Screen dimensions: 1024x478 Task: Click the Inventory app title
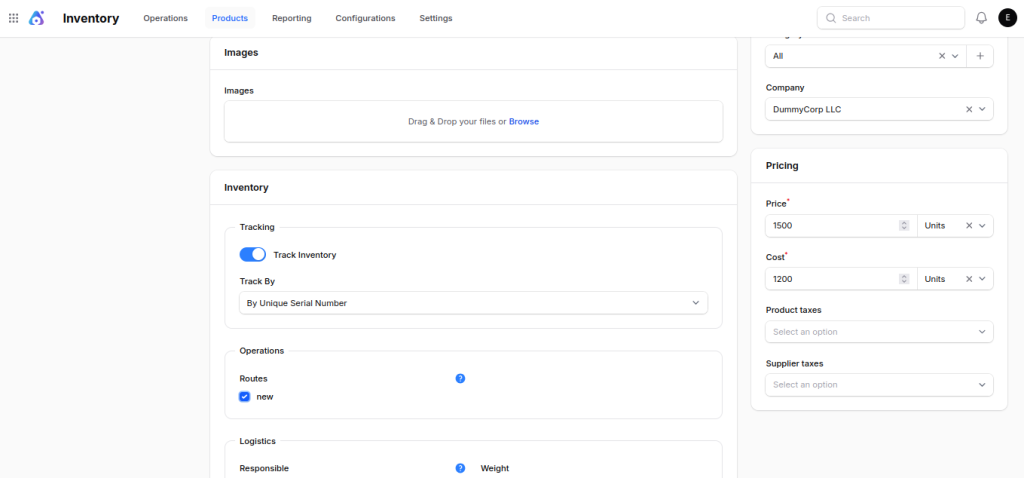91,18
